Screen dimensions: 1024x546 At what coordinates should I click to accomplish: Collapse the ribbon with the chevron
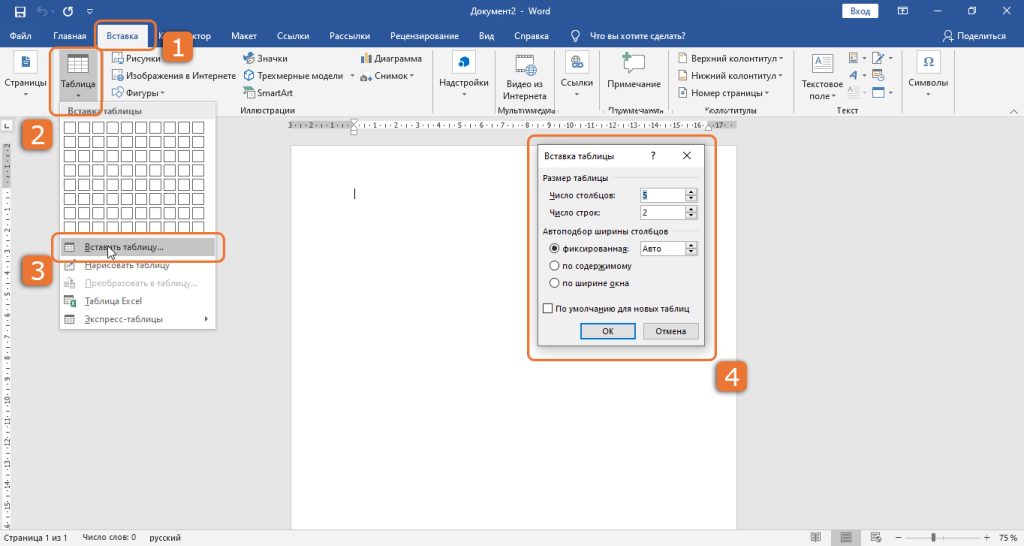[x=1014, y=112]
